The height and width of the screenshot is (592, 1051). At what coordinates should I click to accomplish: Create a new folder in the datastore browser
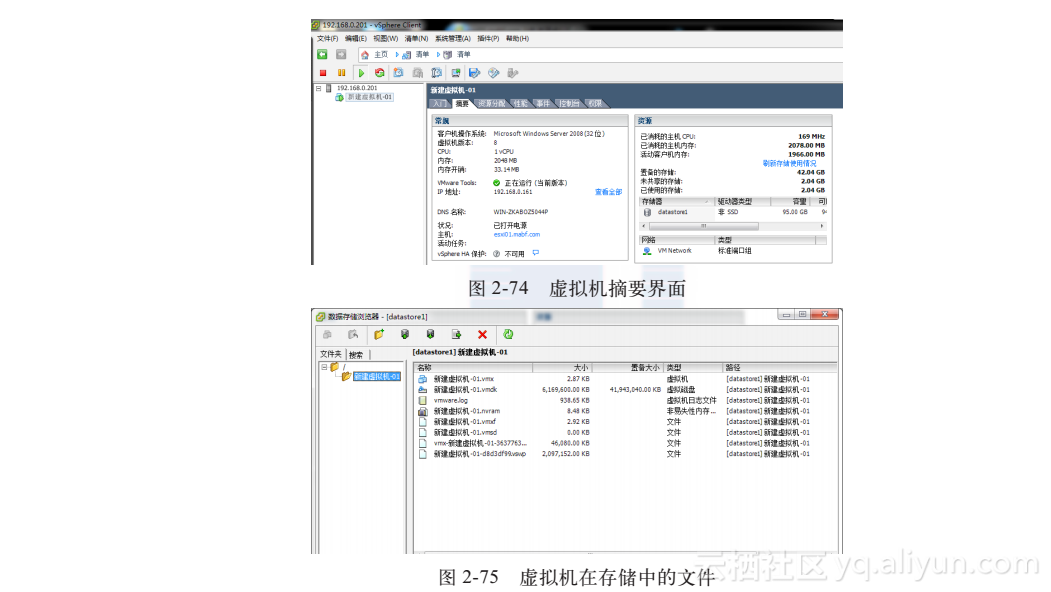tap(379, 334)
